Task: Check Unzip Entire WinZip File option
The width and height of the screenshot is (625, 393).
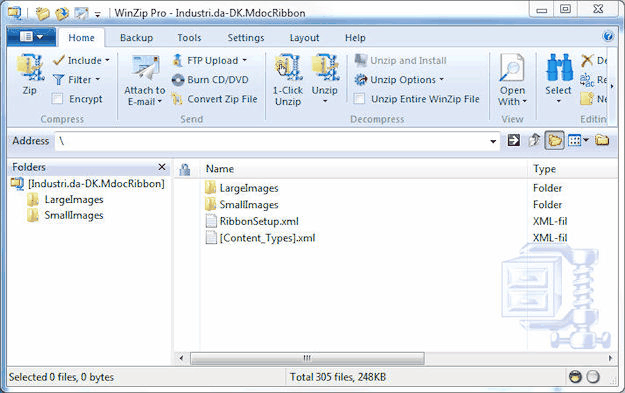Action: point(360,99)
